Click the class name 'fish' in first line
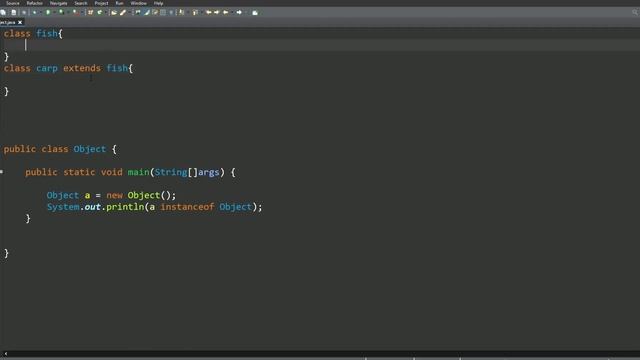640x360 pixels. tap(47, 33)
